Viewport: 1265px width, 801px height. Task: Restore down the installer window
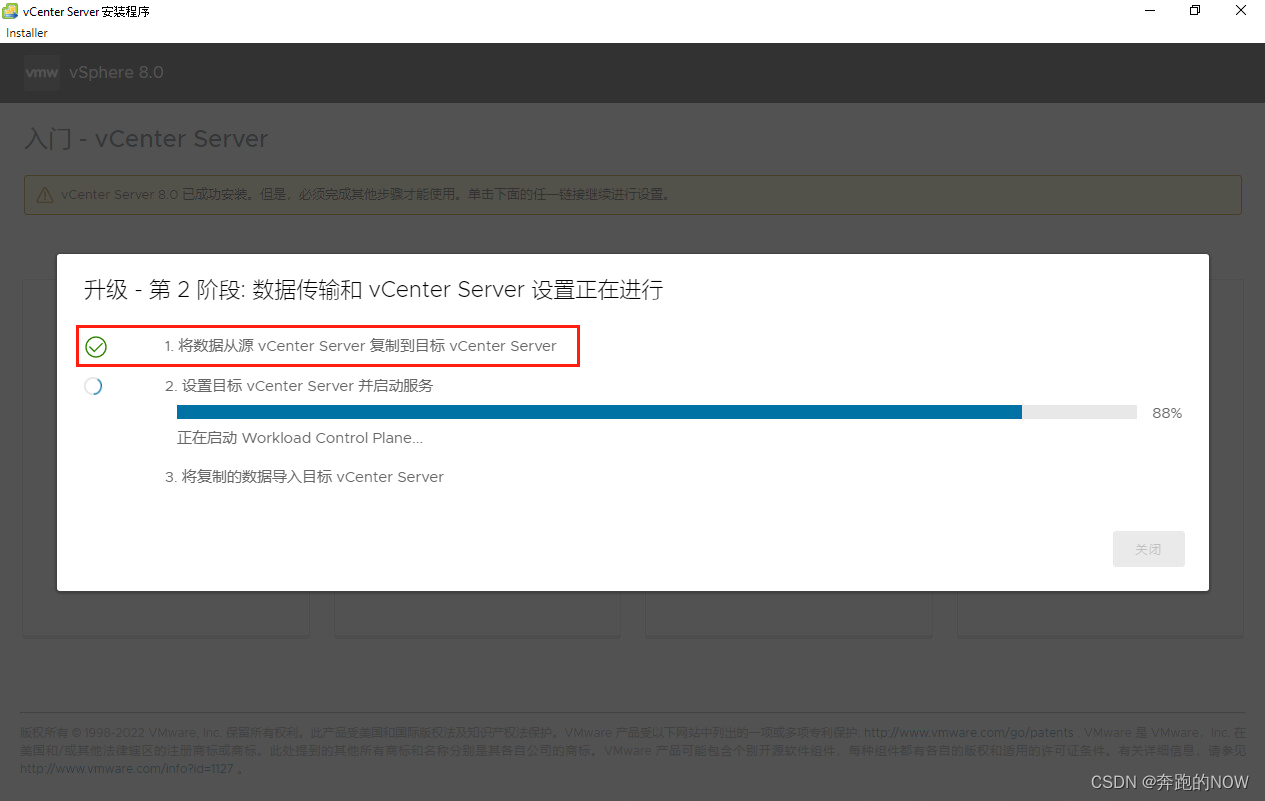[x=1194, y=11]
